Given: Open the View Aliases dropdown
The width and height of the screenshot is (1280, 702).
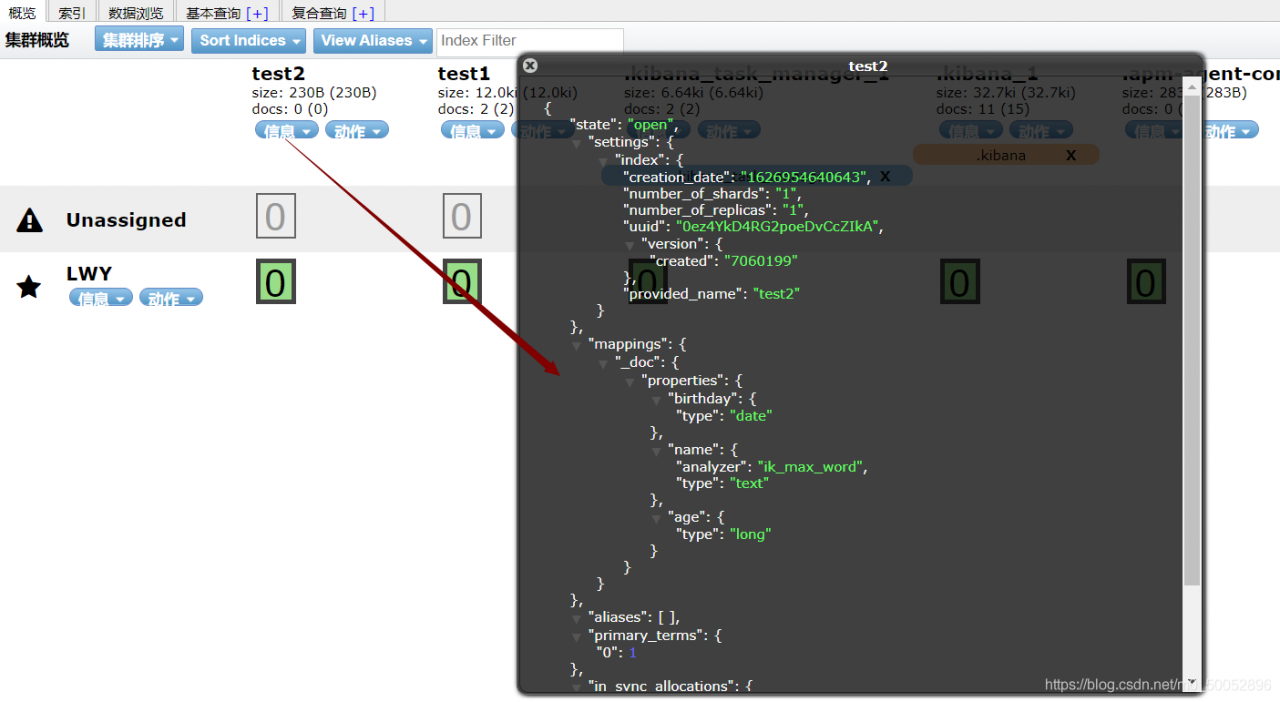Looking at the screenshot, I should tap(372, 40).
